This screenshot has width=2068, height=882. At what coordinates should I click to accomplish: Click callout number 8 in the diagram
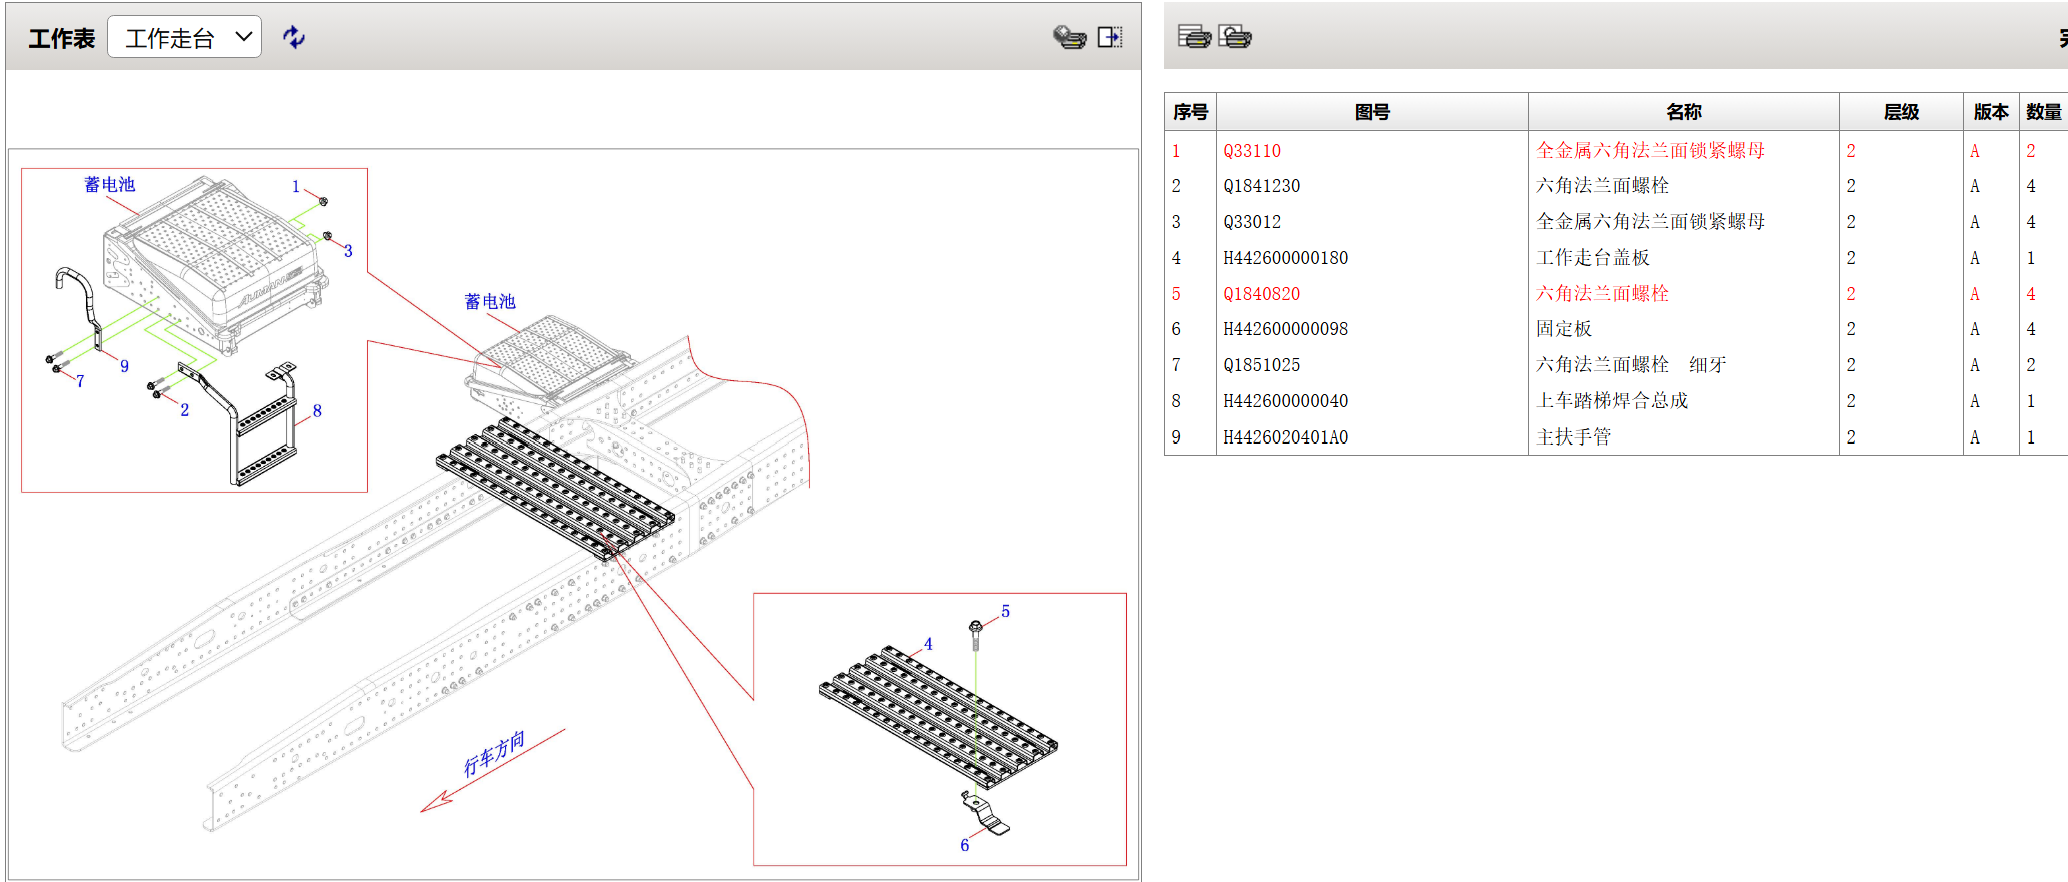tap(317, 411)
